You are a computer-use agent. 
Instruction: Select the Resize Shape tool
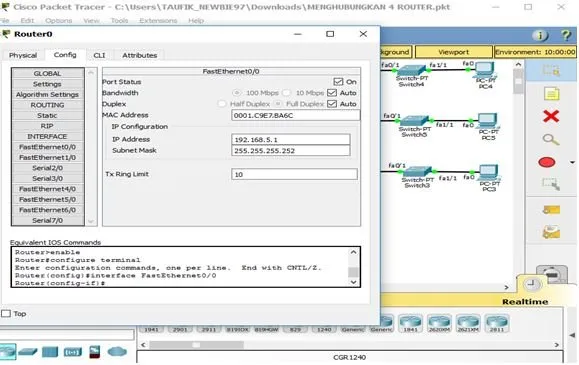551,184
